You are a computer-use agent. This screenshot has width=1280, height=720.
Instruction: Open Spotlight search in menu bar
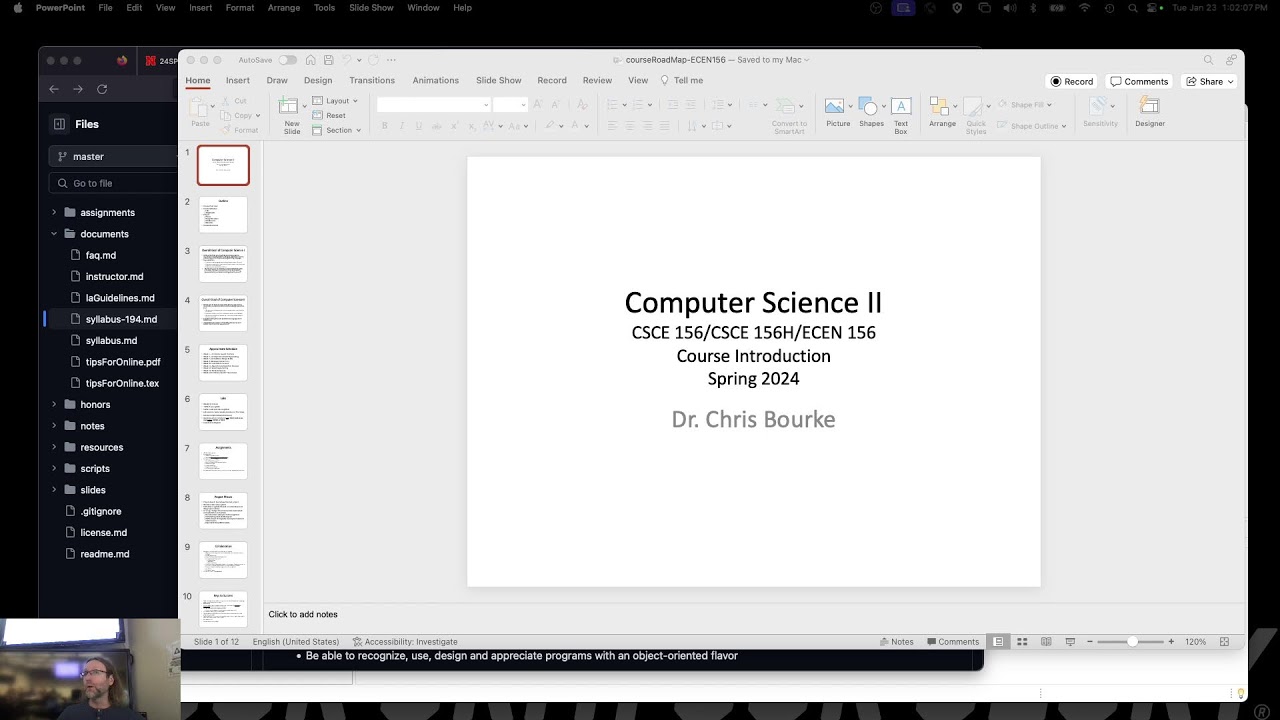point(1133,8)
